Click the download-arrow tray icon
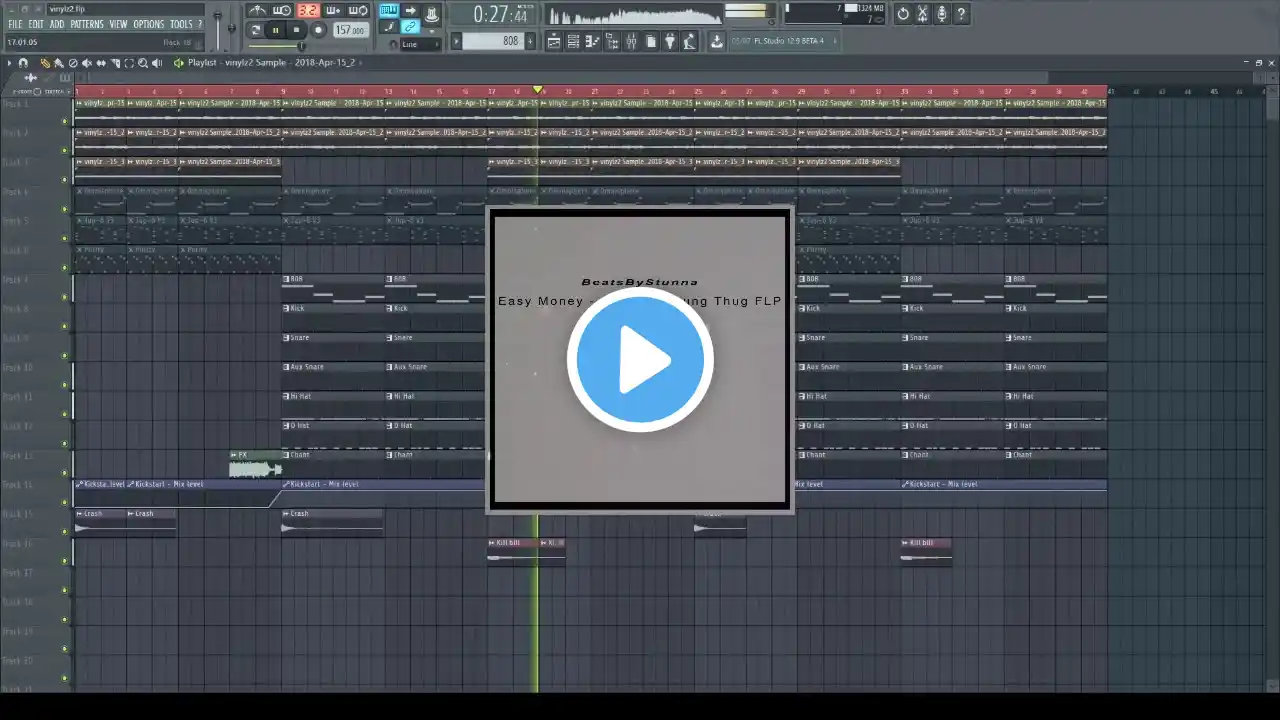This screenshot has width=1280, height=720. [x=717, y=41]
